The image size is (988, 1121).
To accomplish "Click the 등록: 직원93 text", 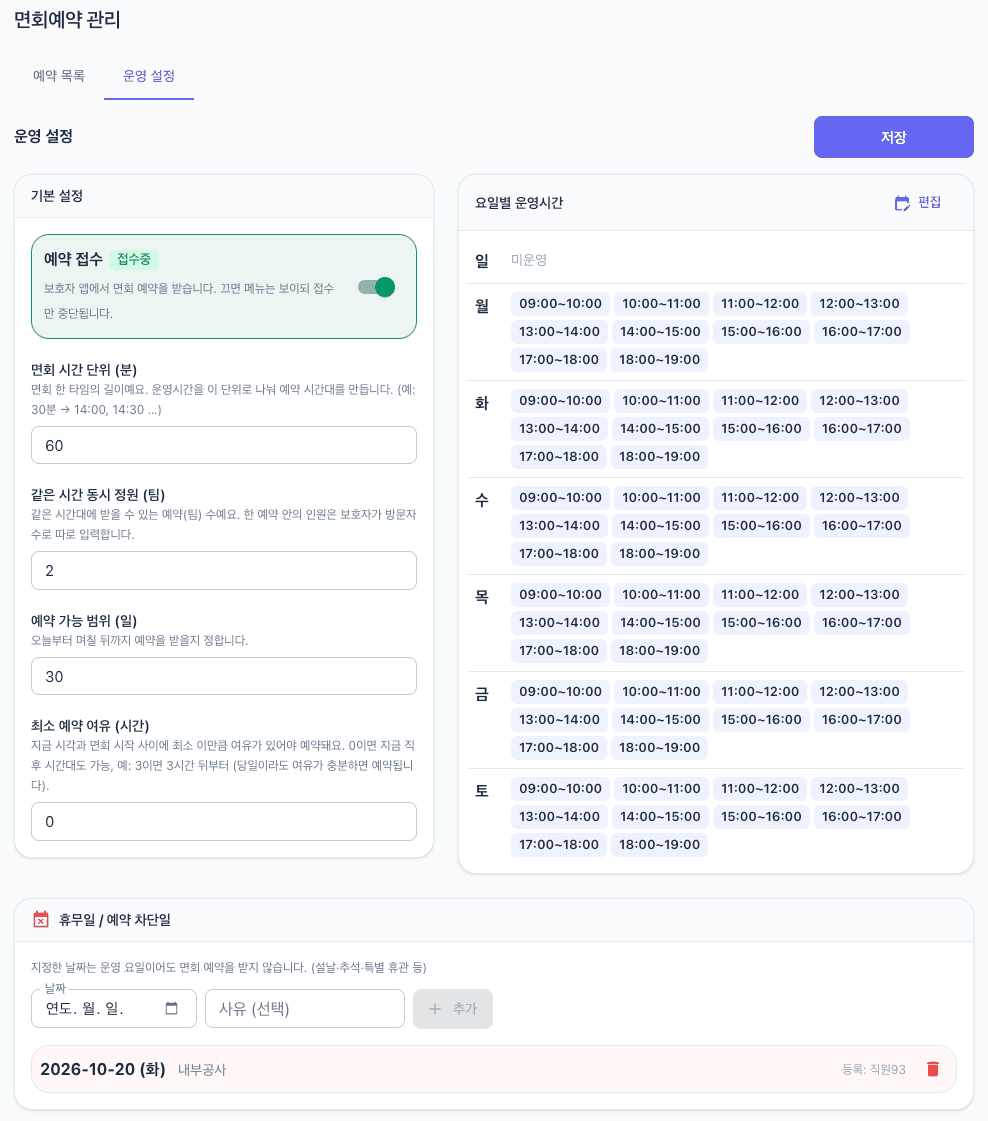I will point(874,1070).
